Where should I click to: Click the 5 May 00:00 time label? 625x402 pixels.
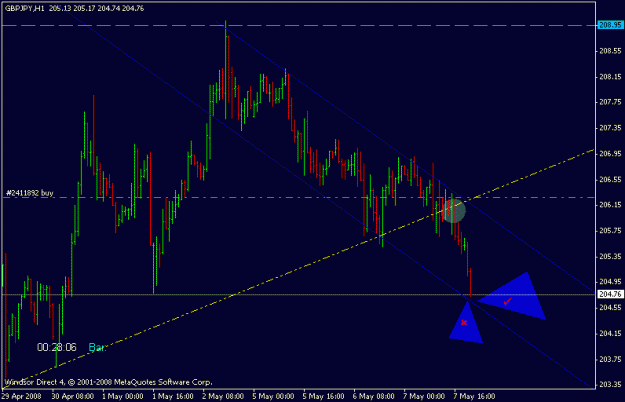273,396
